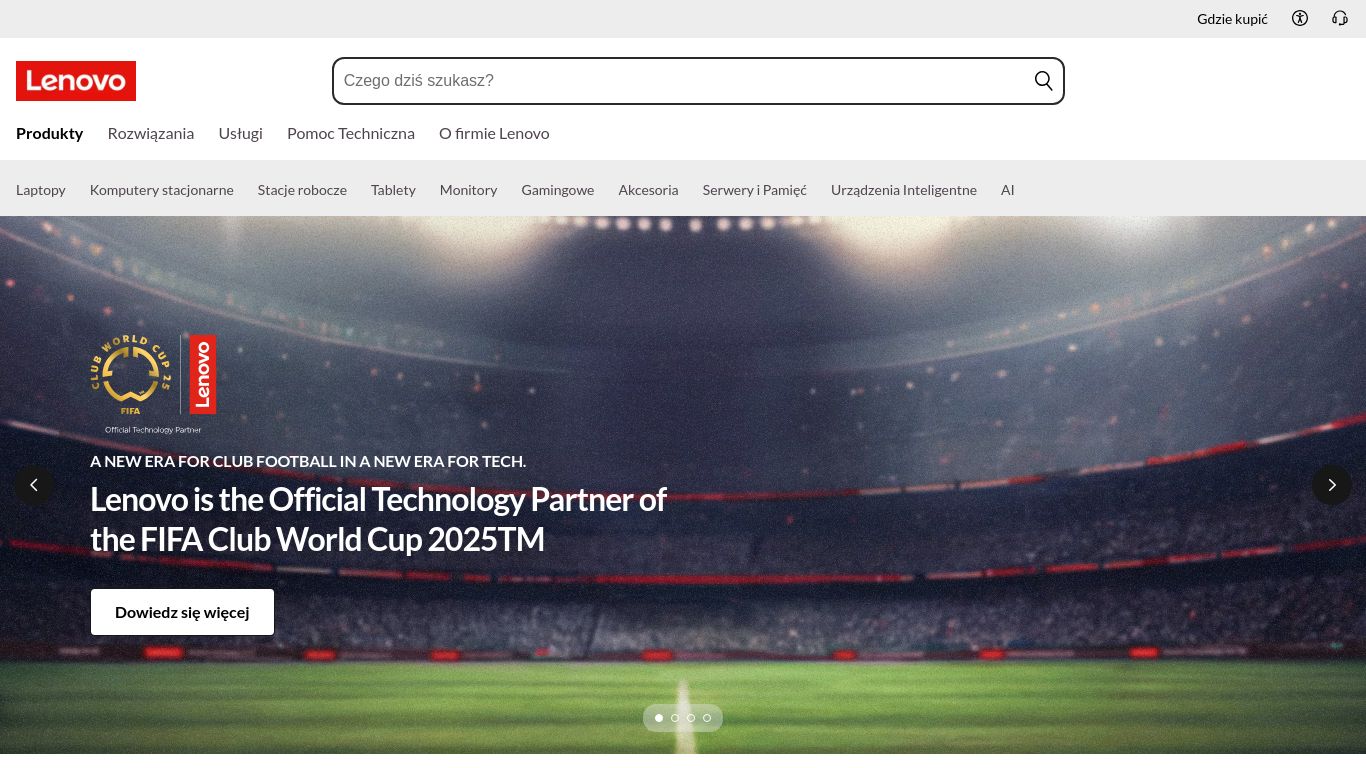Open the Rozwiązania menu

151,133
